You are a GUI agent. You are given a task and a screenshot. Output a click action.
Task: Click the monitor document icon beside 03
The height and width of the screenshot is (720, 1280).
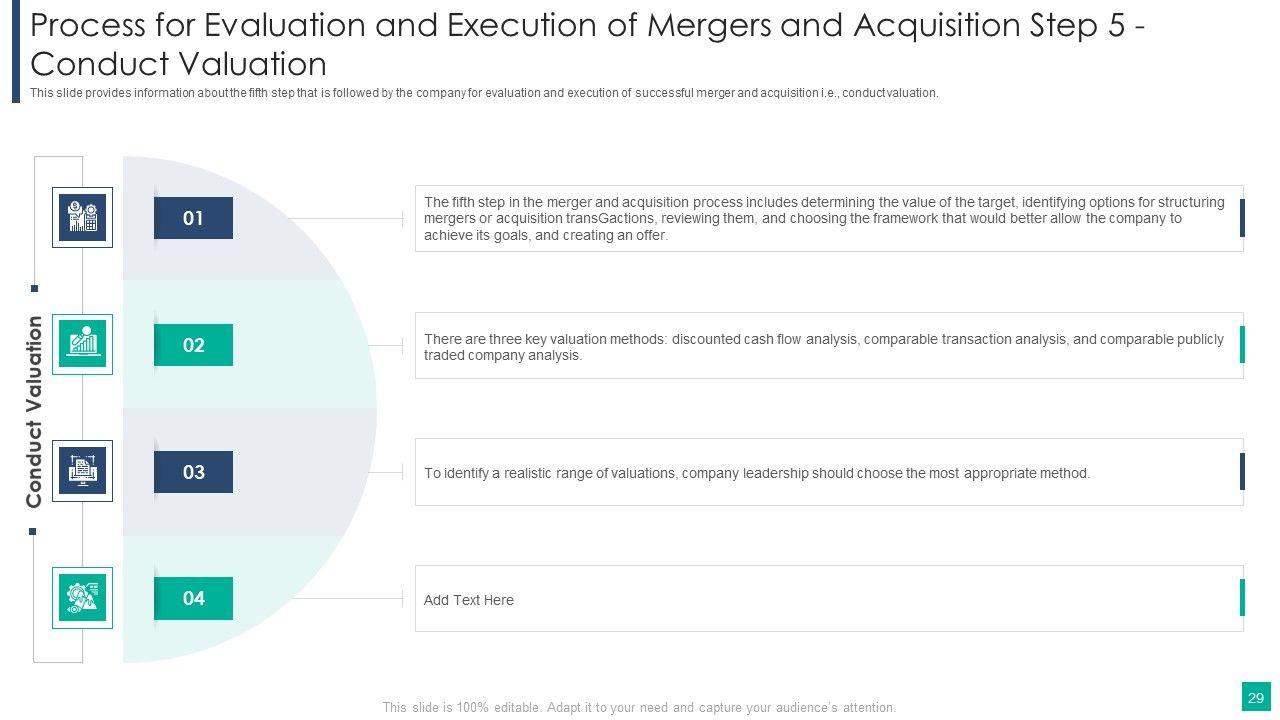tap(82, 471)
